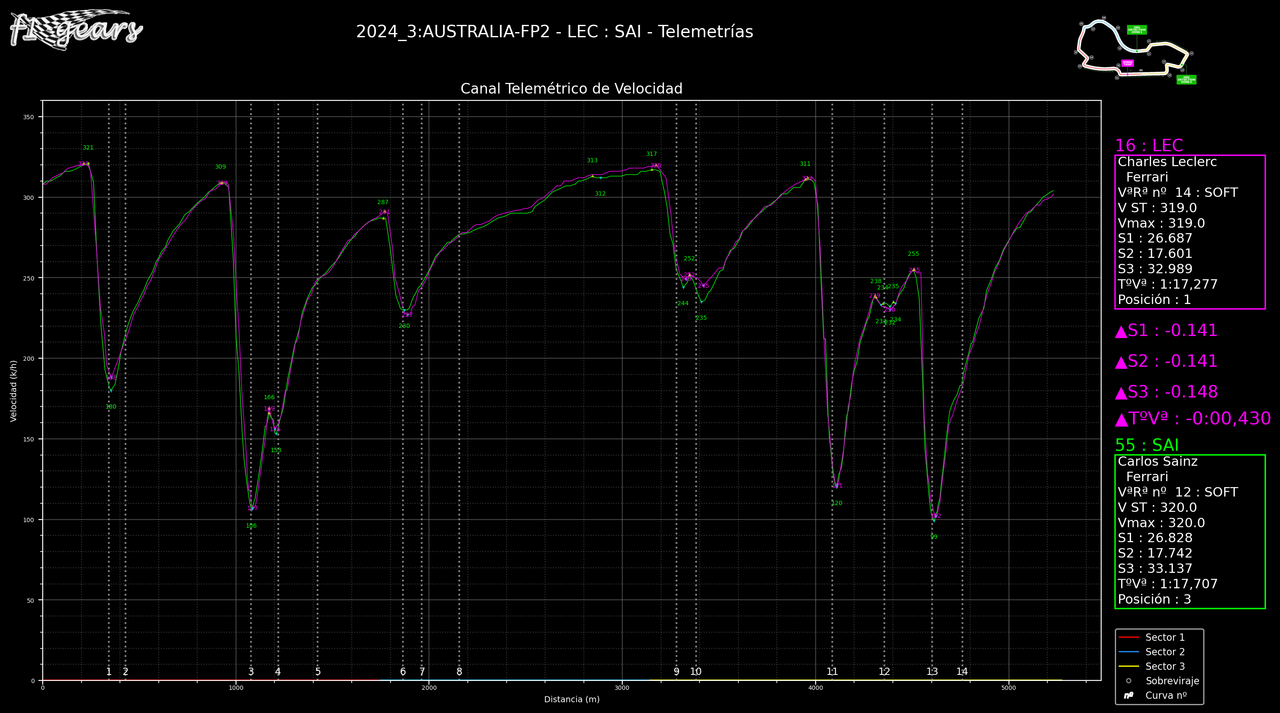Click the '311' peak speed label
The image size is (1280, 713).
tap(805, 164)
